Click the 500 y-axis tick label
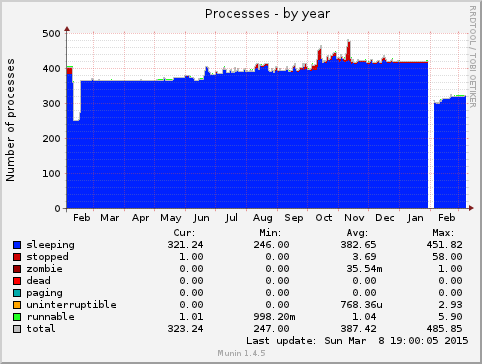Screen dimensions: 482x364 click(52, 34)
